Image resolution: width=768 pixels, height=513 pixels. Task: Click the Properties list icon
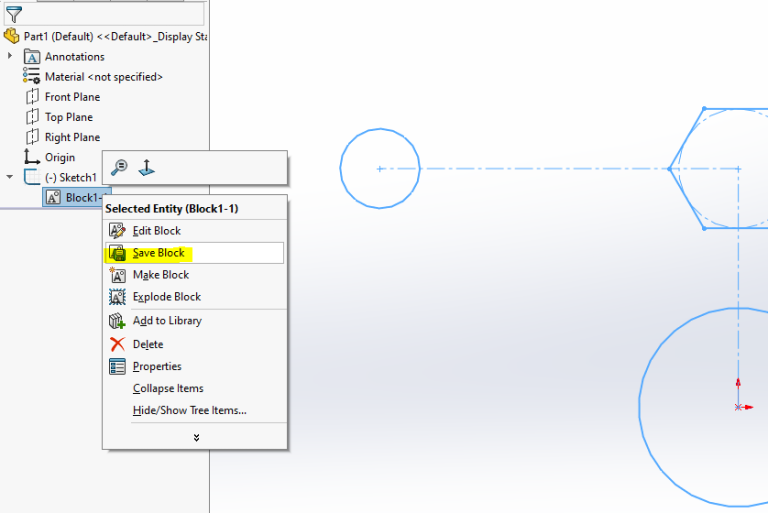(117, 366)
